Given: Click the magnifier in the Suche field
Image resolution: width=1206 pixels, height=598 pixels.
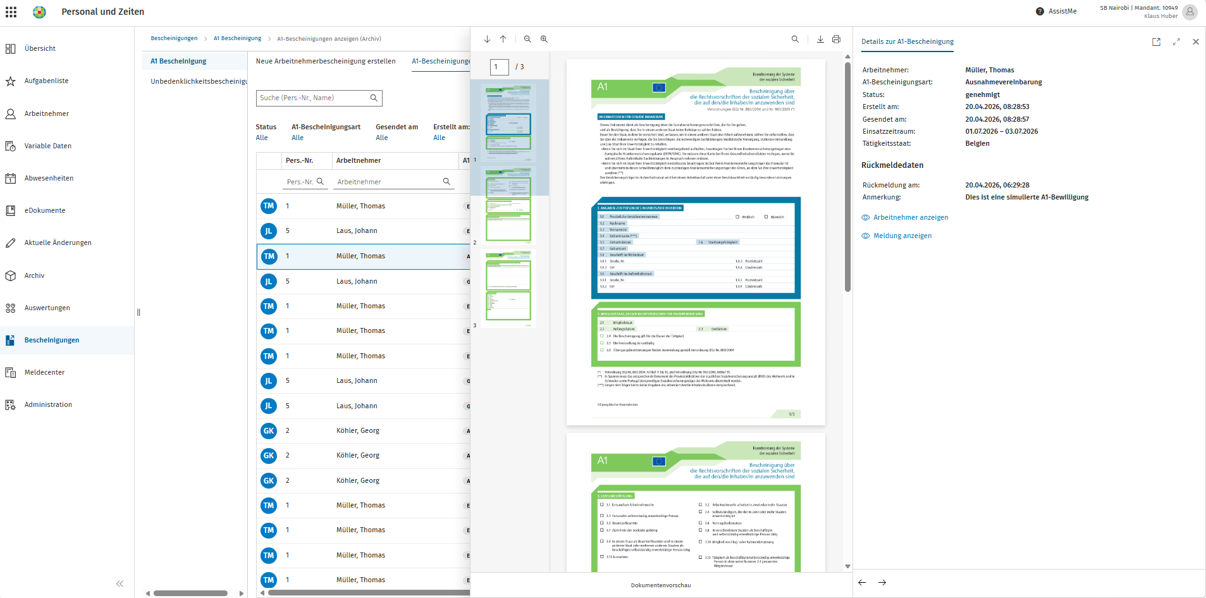Looking at the screenshot, I should click(x=374, y=98).
